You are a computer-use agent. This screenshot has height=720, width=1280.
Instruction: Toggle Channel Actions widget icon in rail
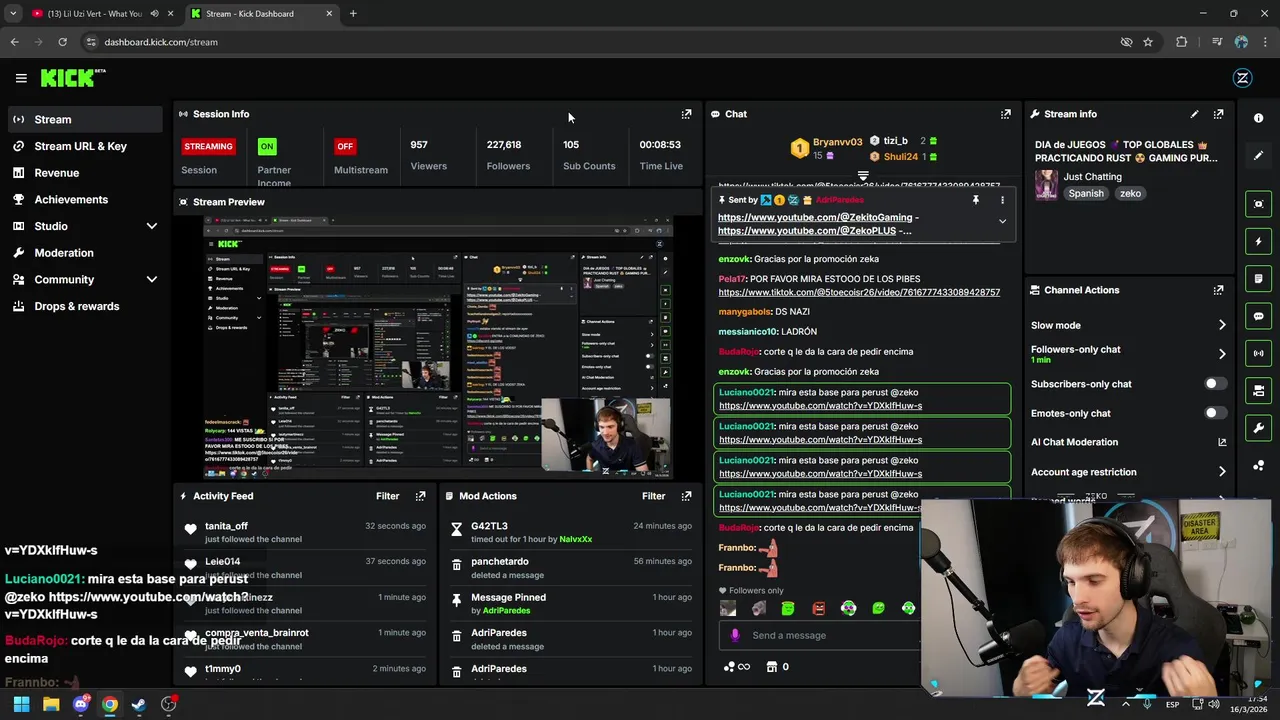pos(1258,390)
